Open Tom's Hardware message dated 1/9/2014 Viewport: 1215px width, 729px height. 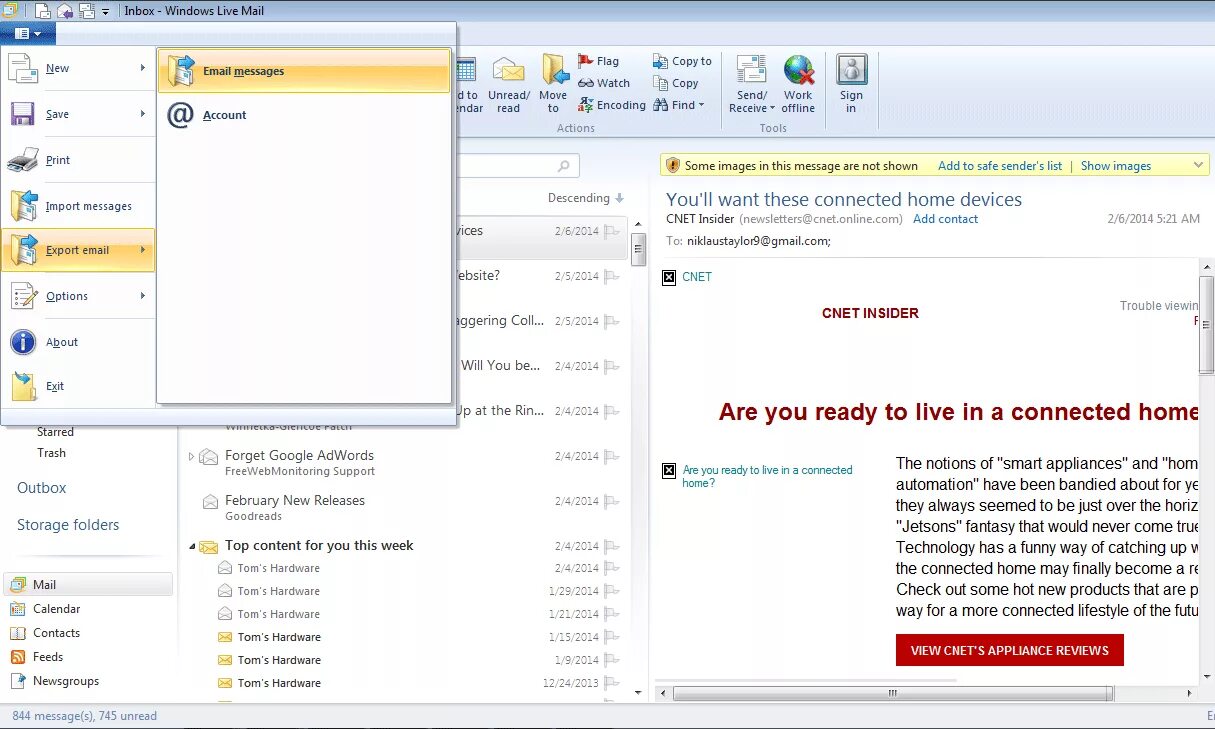[x=404, y=660]
